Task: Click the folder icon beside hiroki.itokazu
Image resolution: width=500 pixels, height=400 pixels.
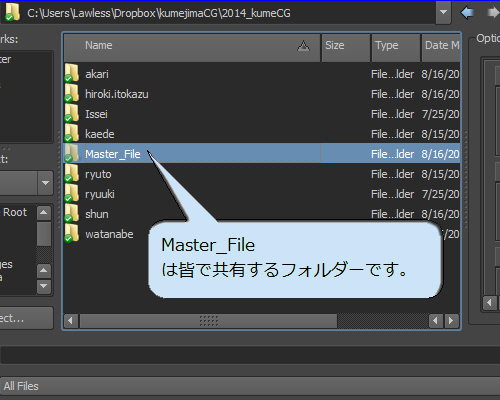Action: 72,93
